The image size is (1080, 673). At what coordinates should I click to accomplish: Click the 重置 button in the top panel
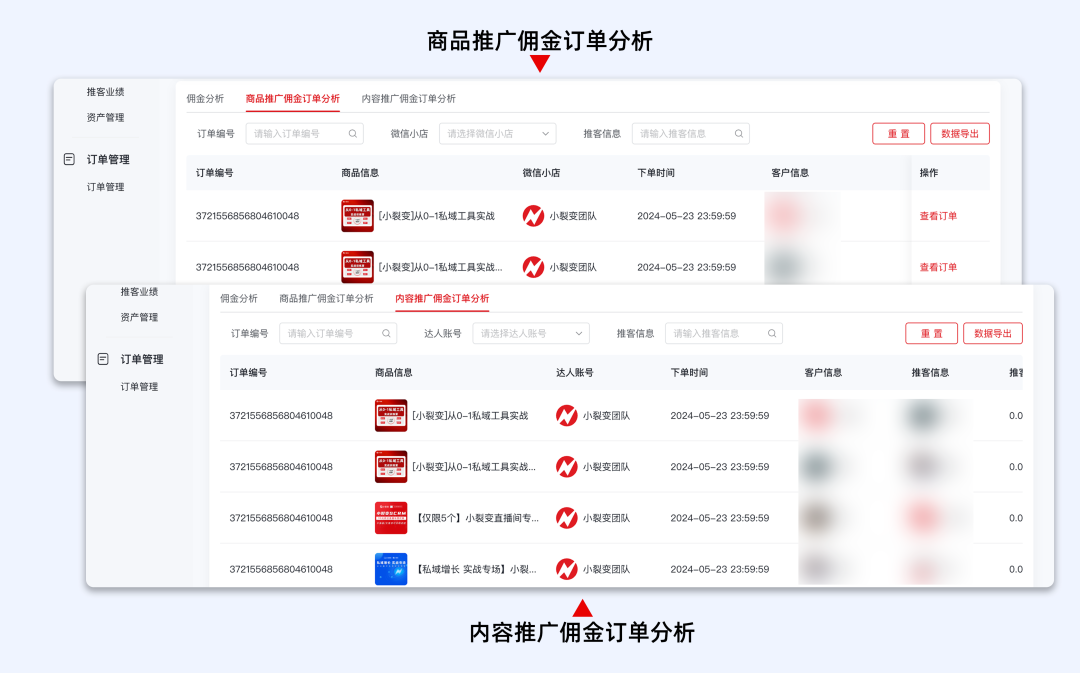click(898, 133)
